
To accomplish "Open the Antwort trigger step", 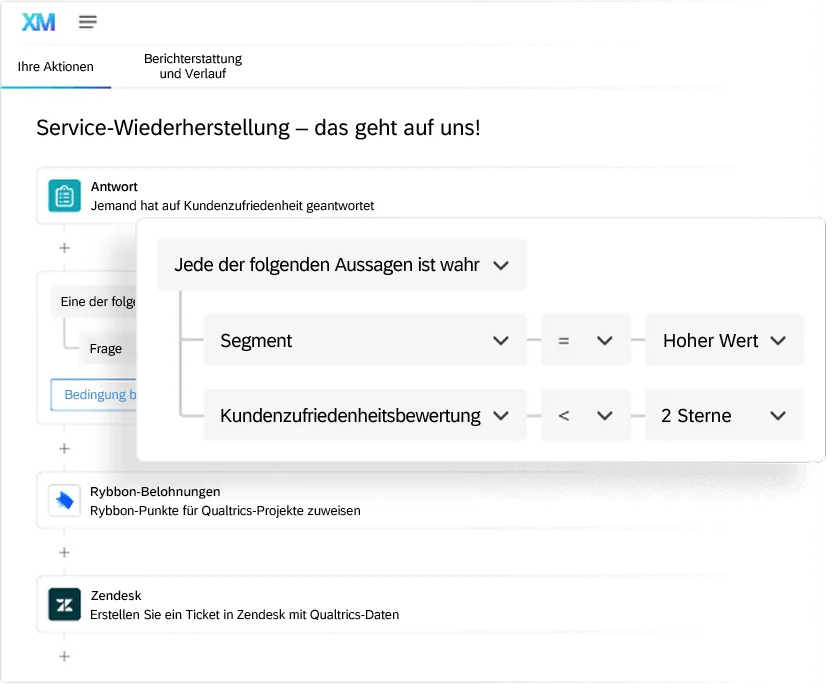I will 383,196.
